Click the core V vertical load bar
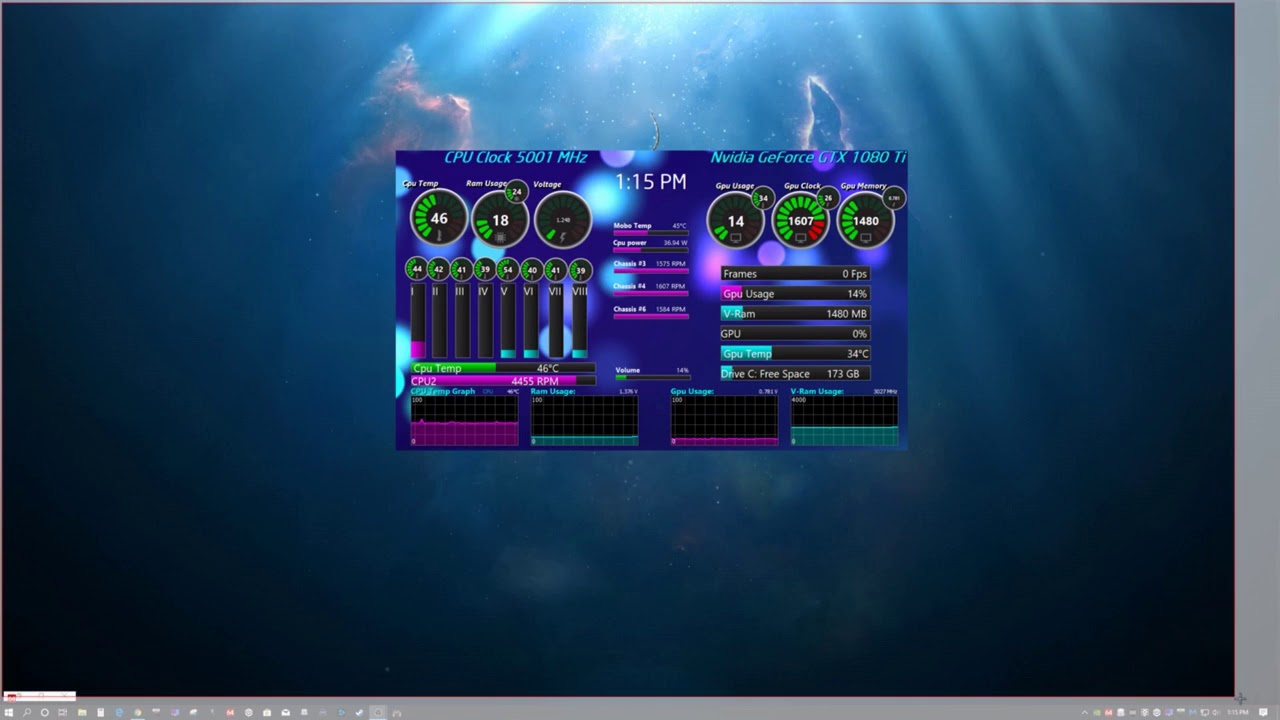Screen dimensions: 1280x720 508,321
